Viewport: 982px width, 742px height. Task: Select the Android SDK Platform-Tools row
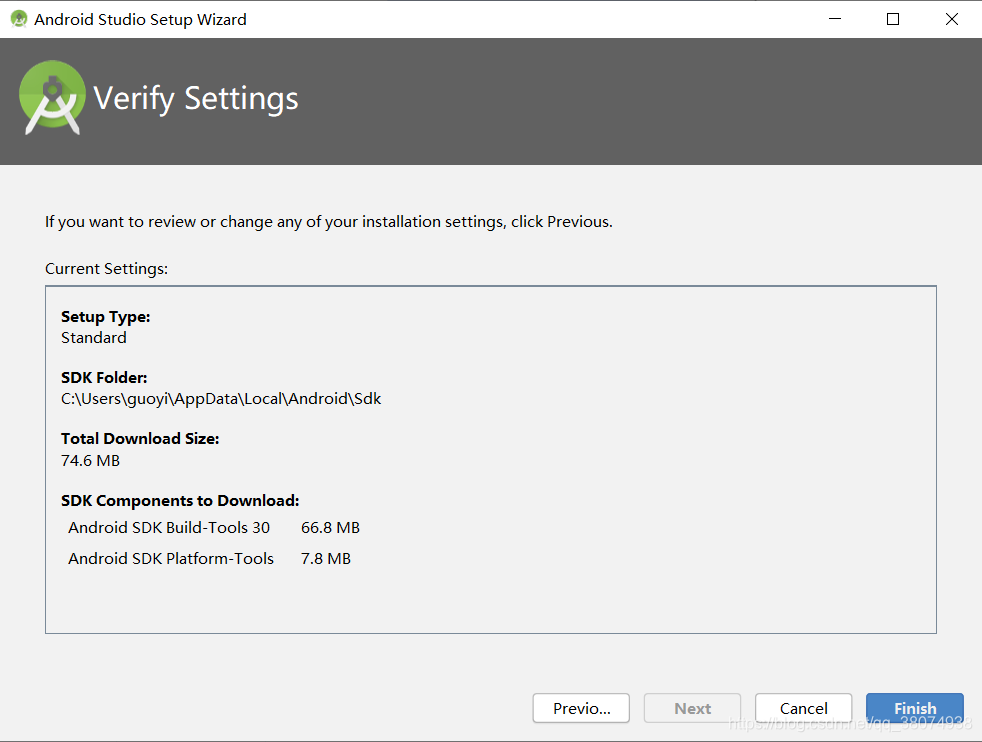pyautogui.click(x=209, y=559)
